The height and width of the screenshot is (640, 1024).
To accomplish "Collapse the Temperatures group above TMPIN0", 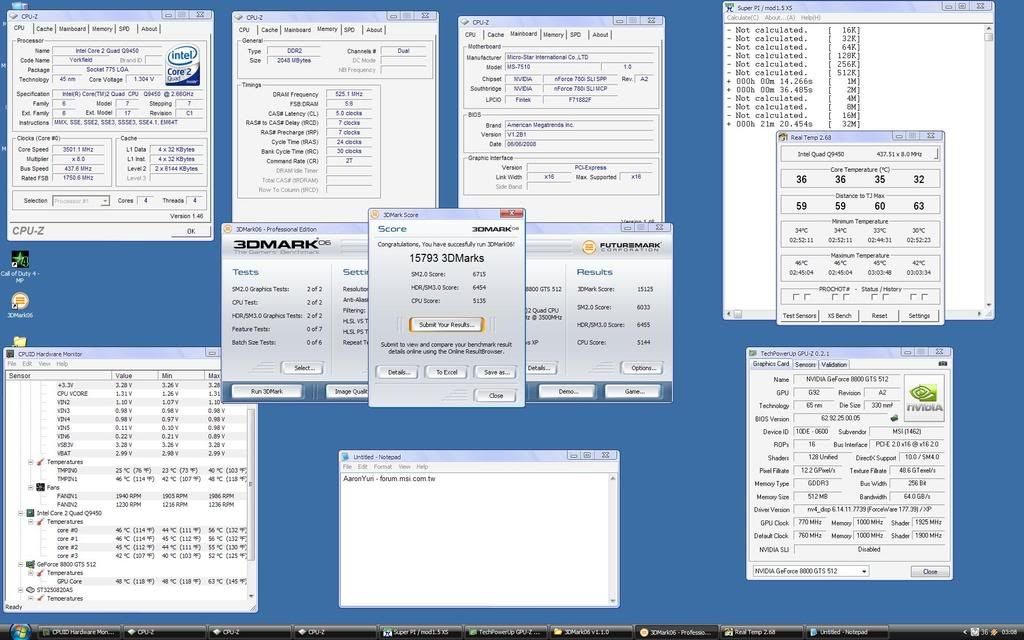I will click(x=31, y=462).
